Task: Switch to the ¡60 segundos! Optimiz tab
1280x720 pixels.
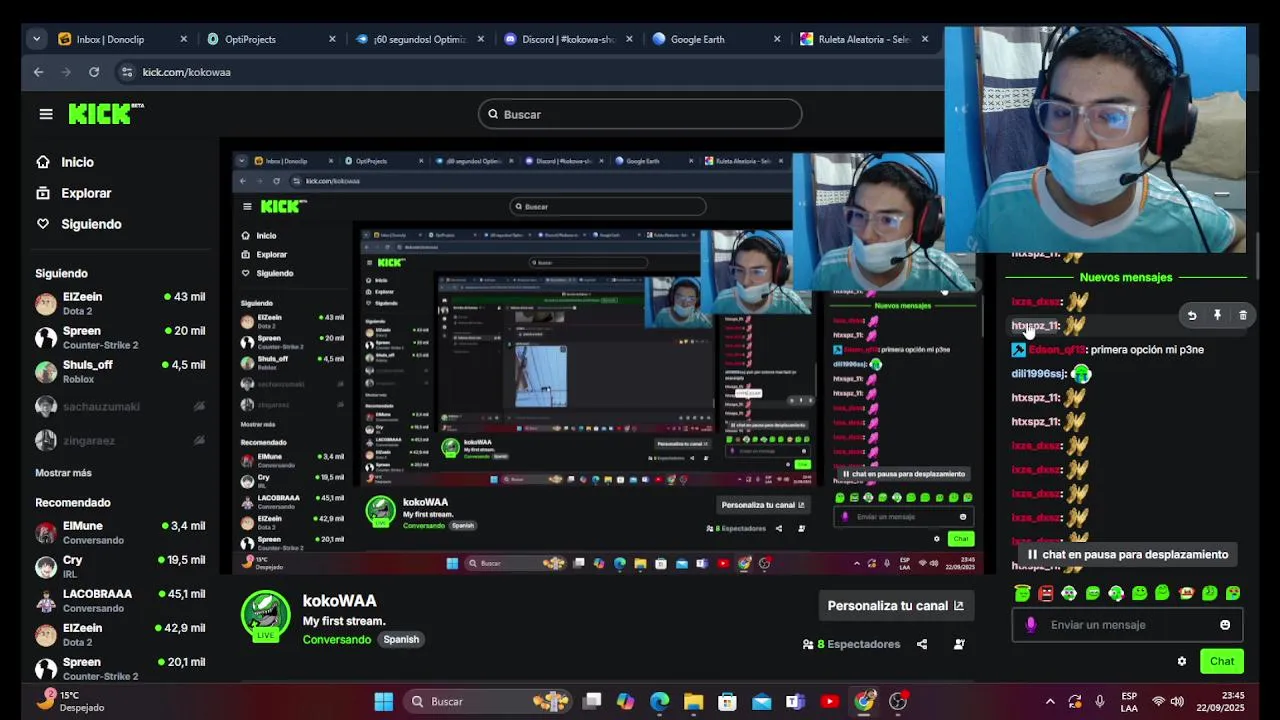Action: click(x=420, y=39)
